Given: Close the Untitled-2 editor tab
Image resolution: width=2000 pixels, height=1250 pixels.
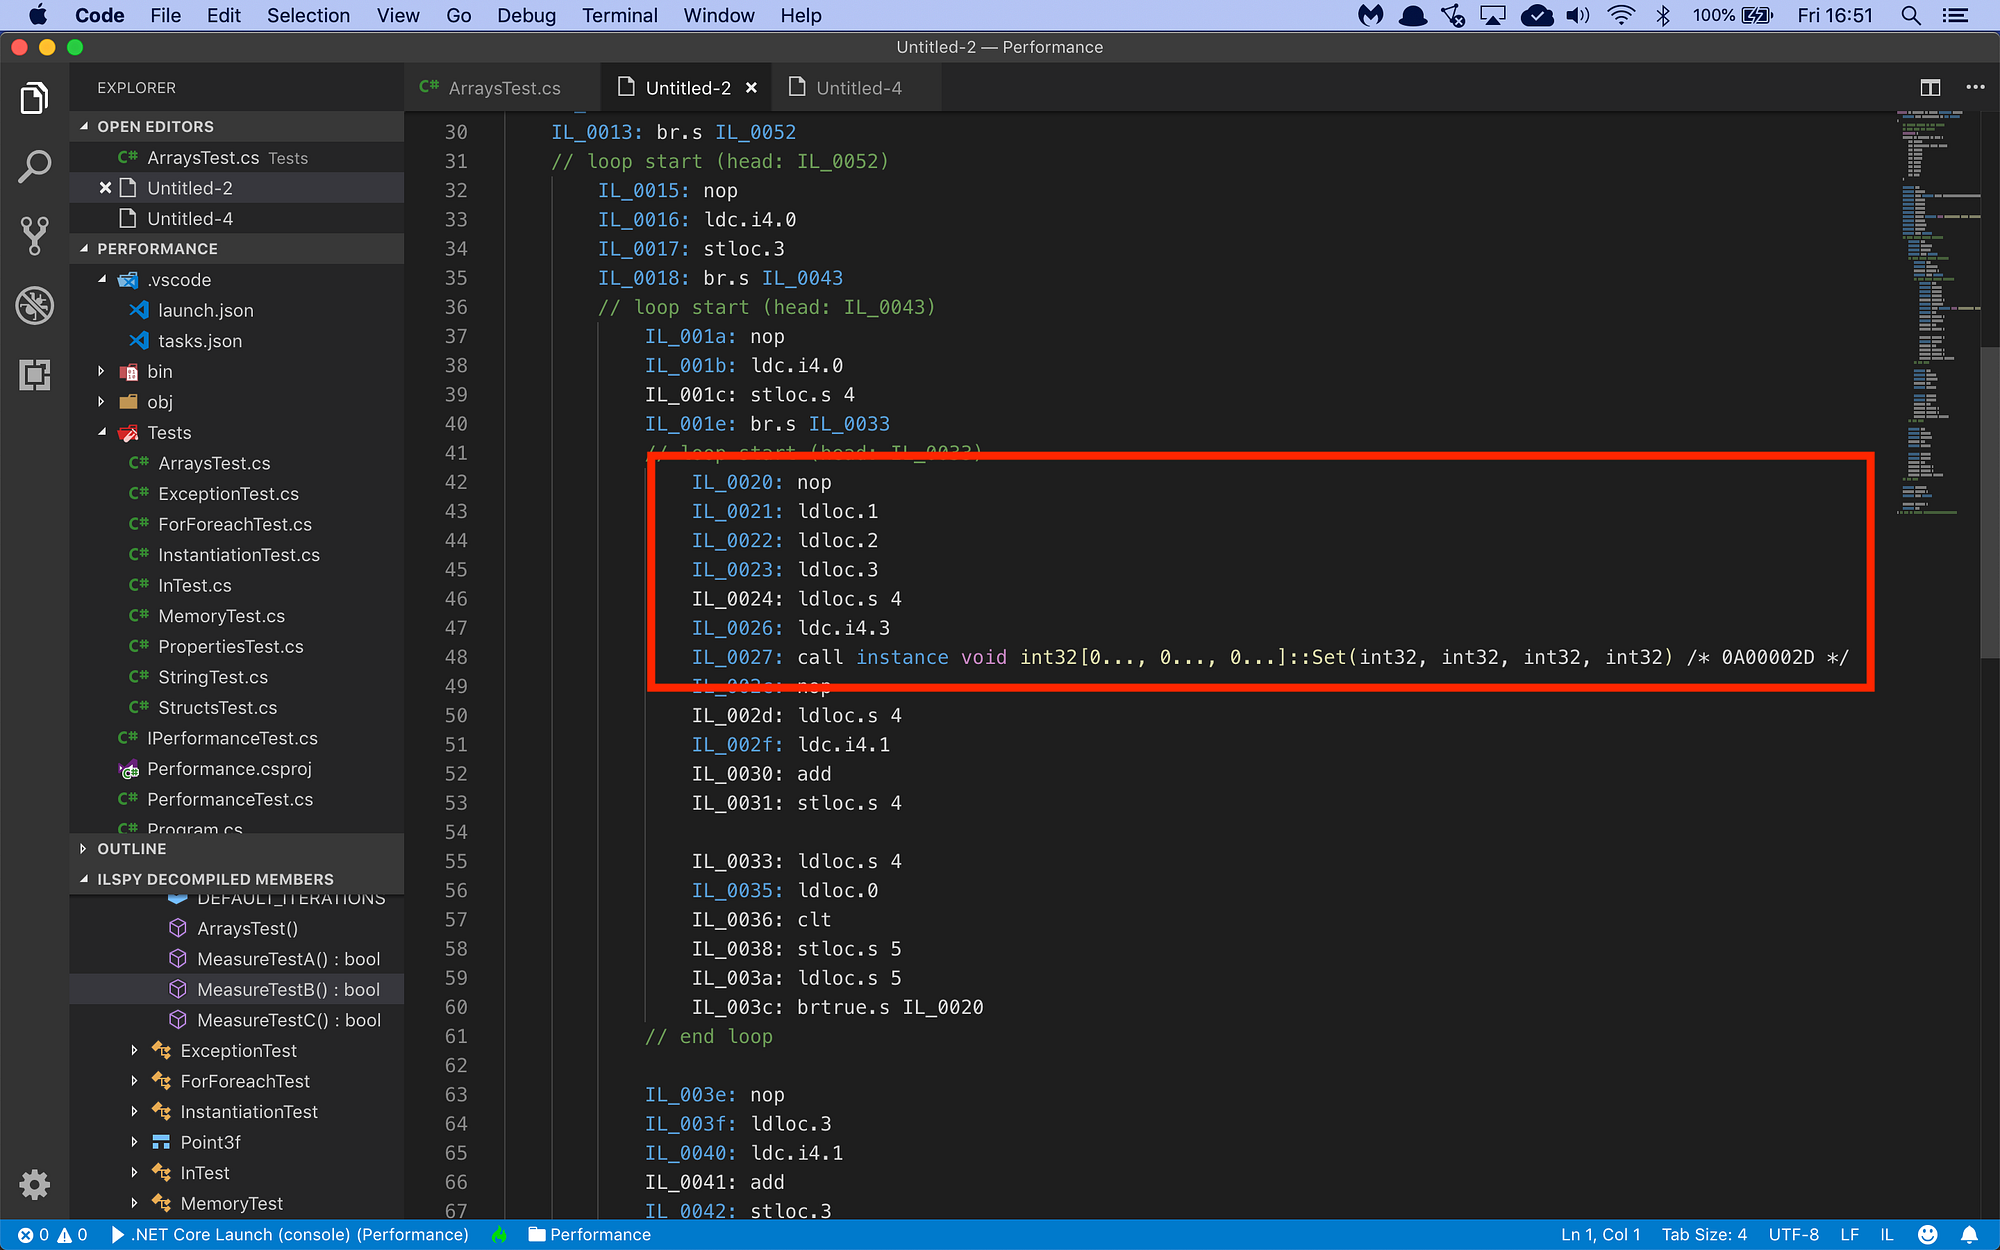Looking at the screenshot, I should [x=751, y=88].
